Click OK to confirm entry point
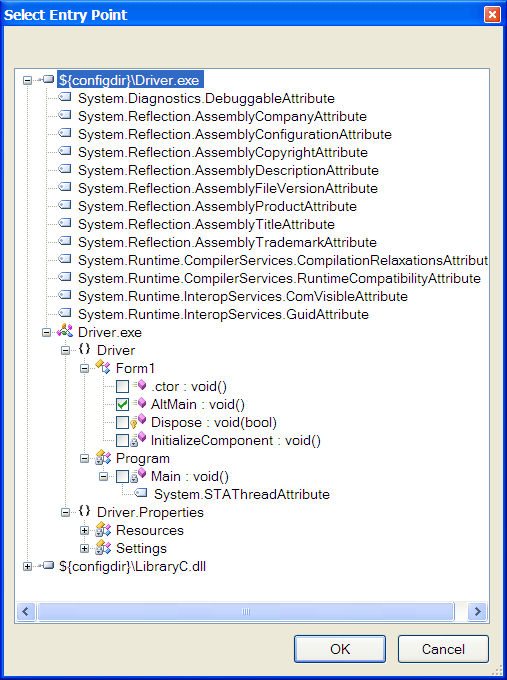Image resolution: width=507 pixels, height=680 pixels. 340,649
